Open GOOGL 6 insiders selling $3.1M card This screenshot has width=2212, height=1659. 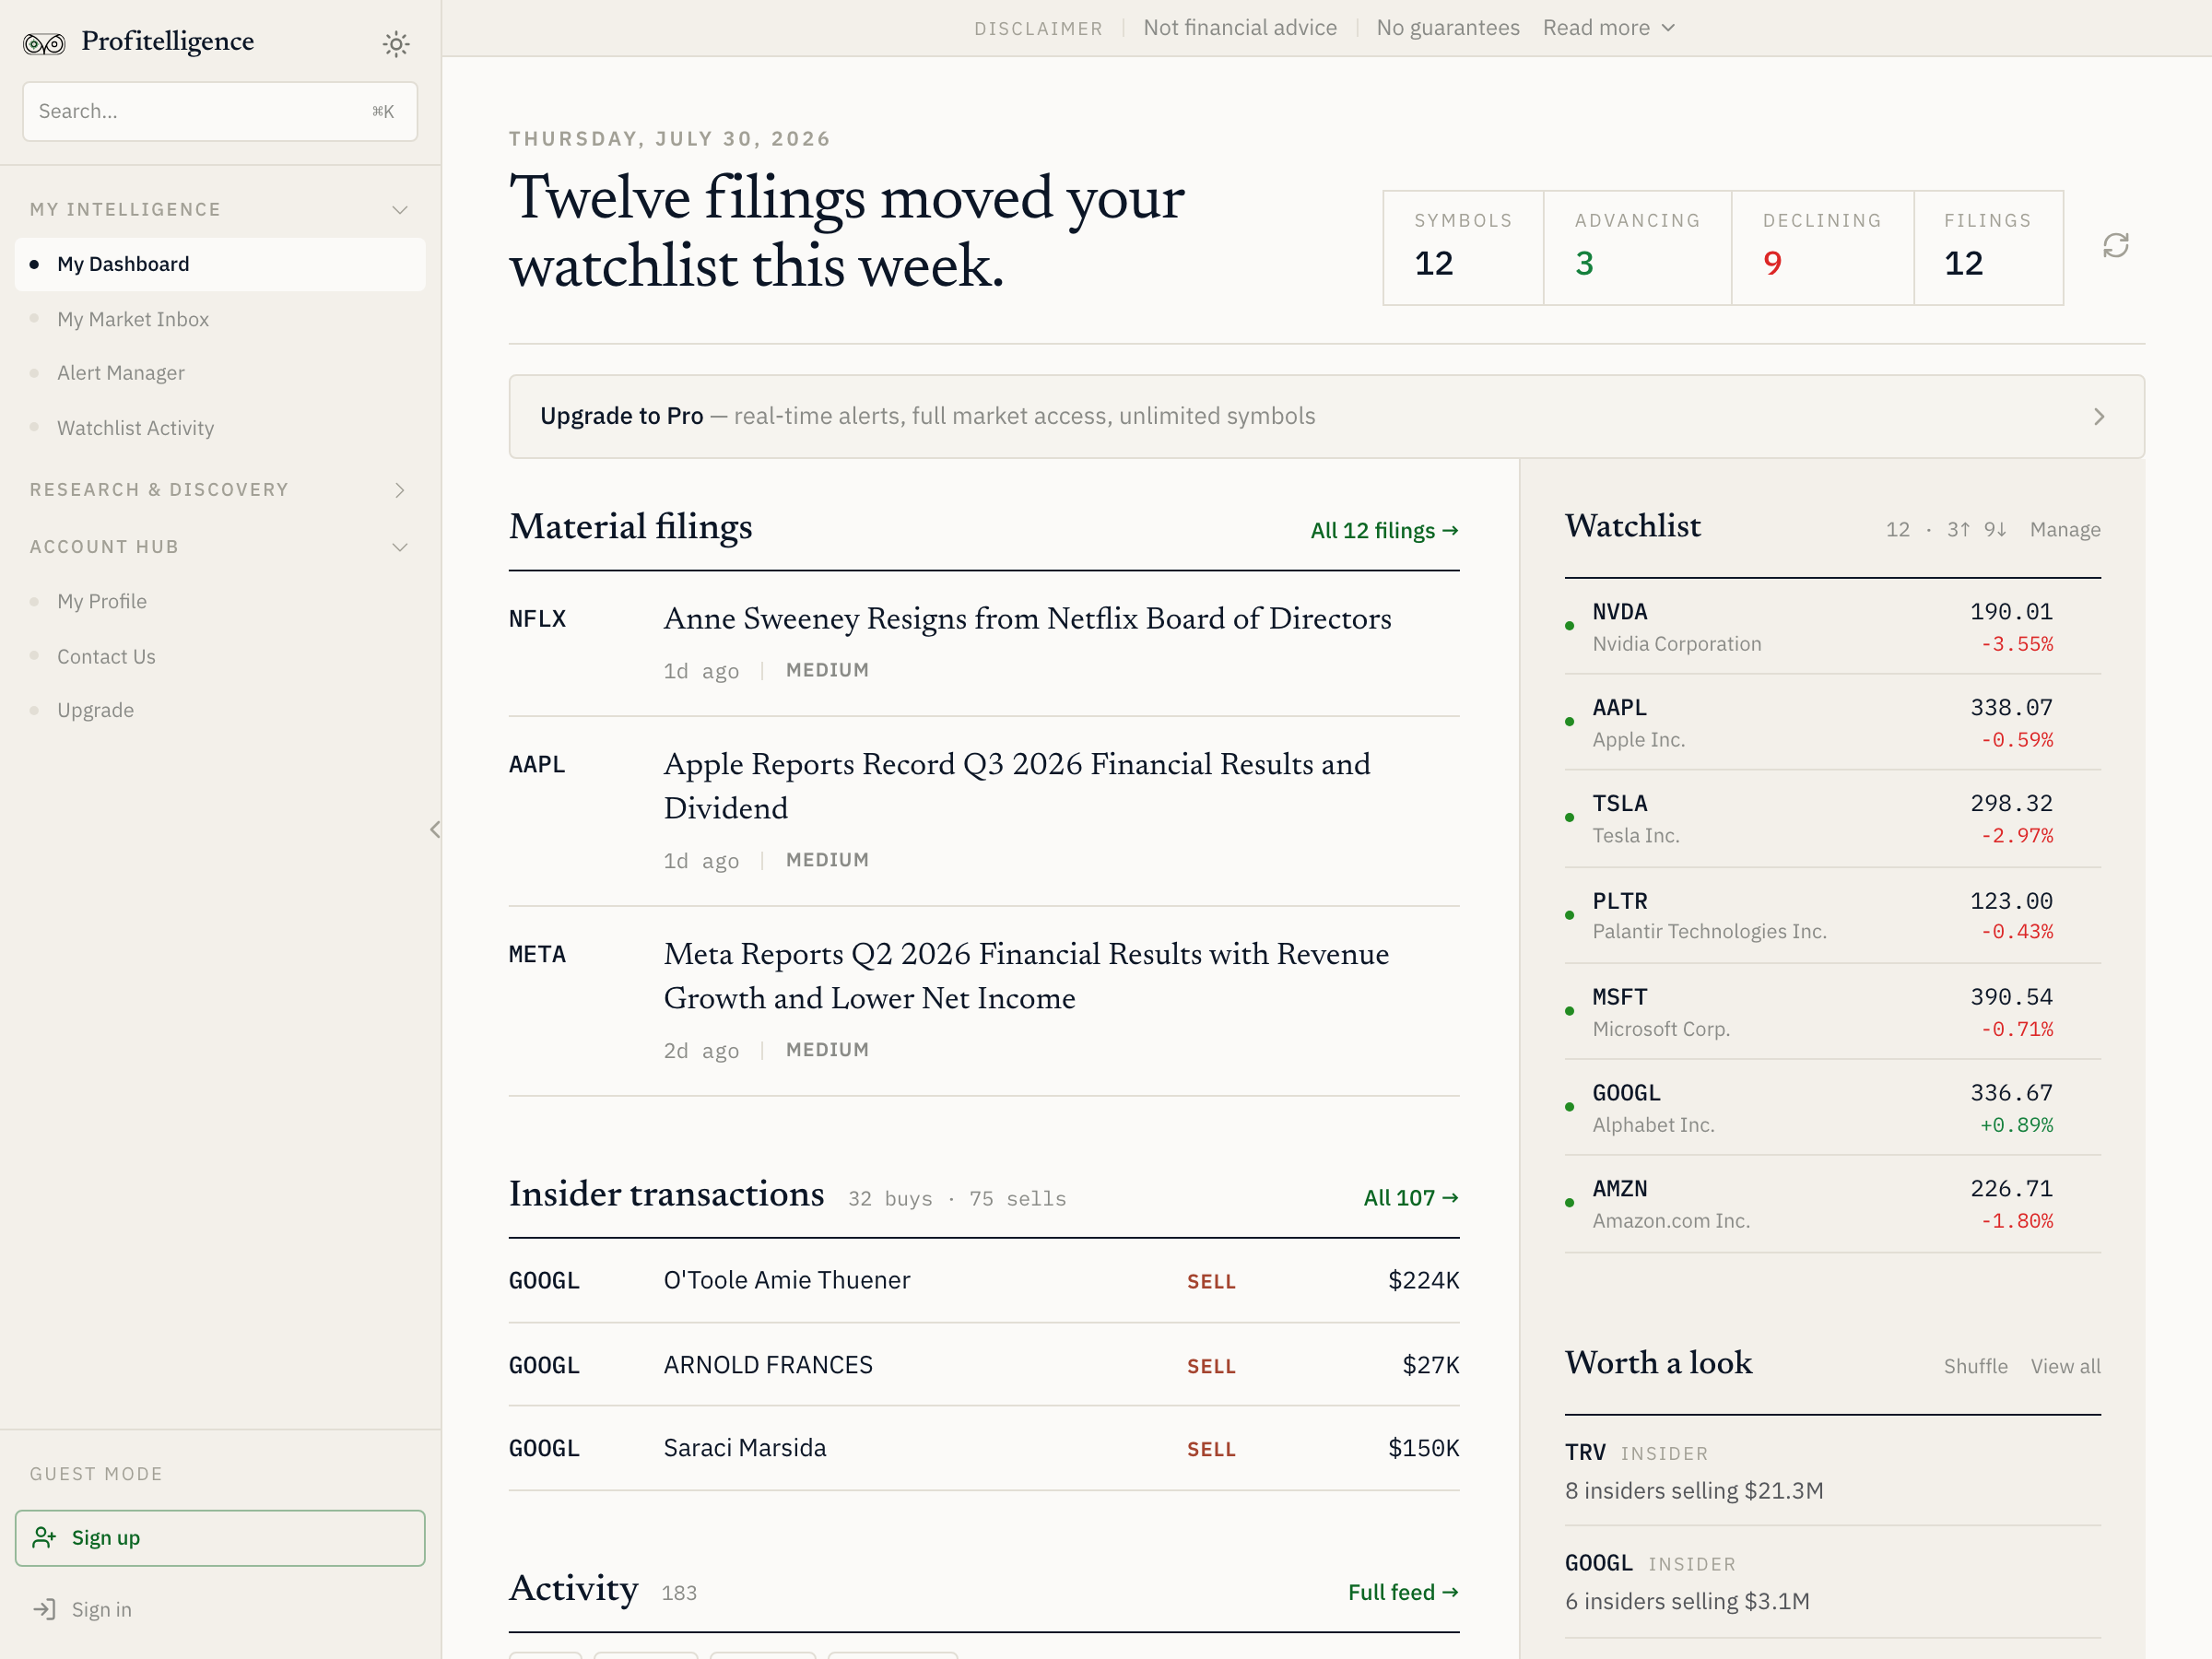[x=1832, y=1582]
